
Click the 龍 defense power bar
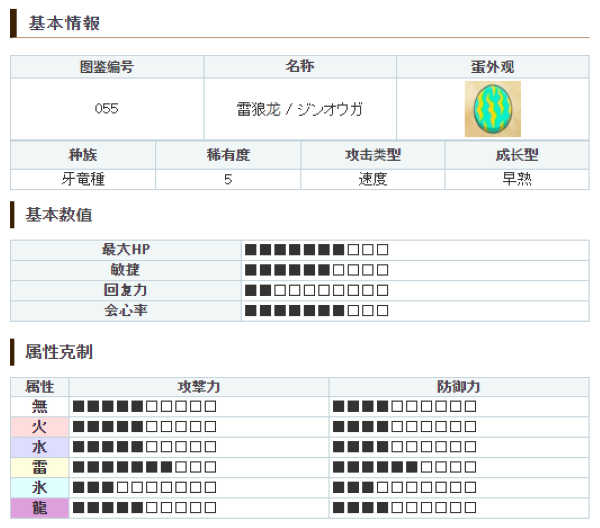[404, 508]
